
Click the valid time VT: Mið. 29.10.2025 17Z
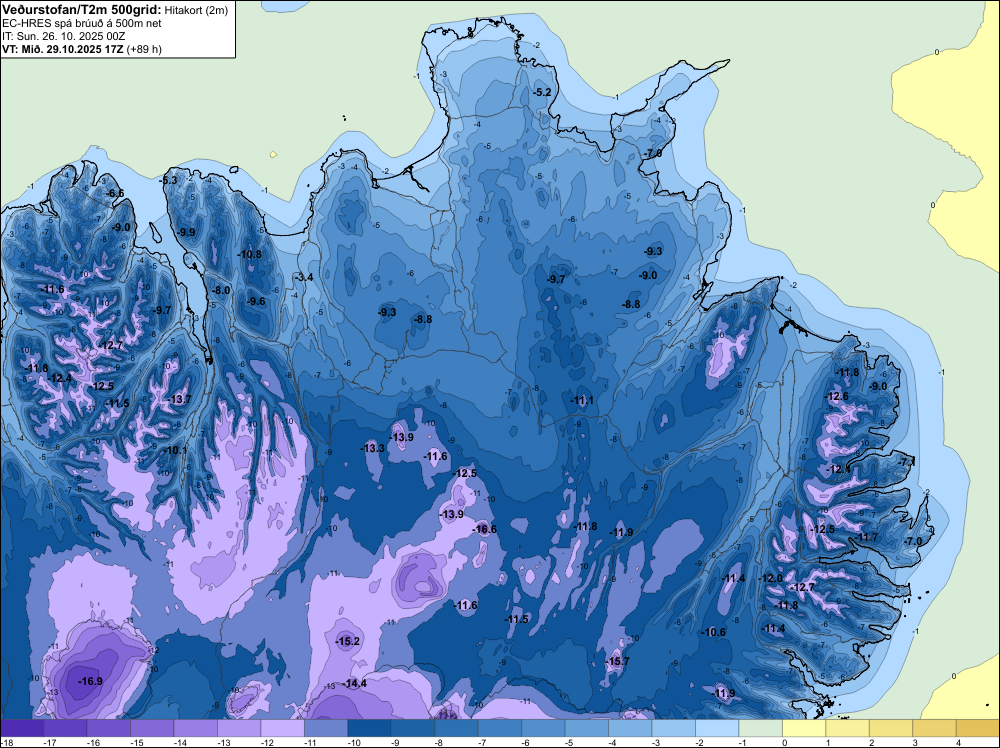(x=63, y=49)
